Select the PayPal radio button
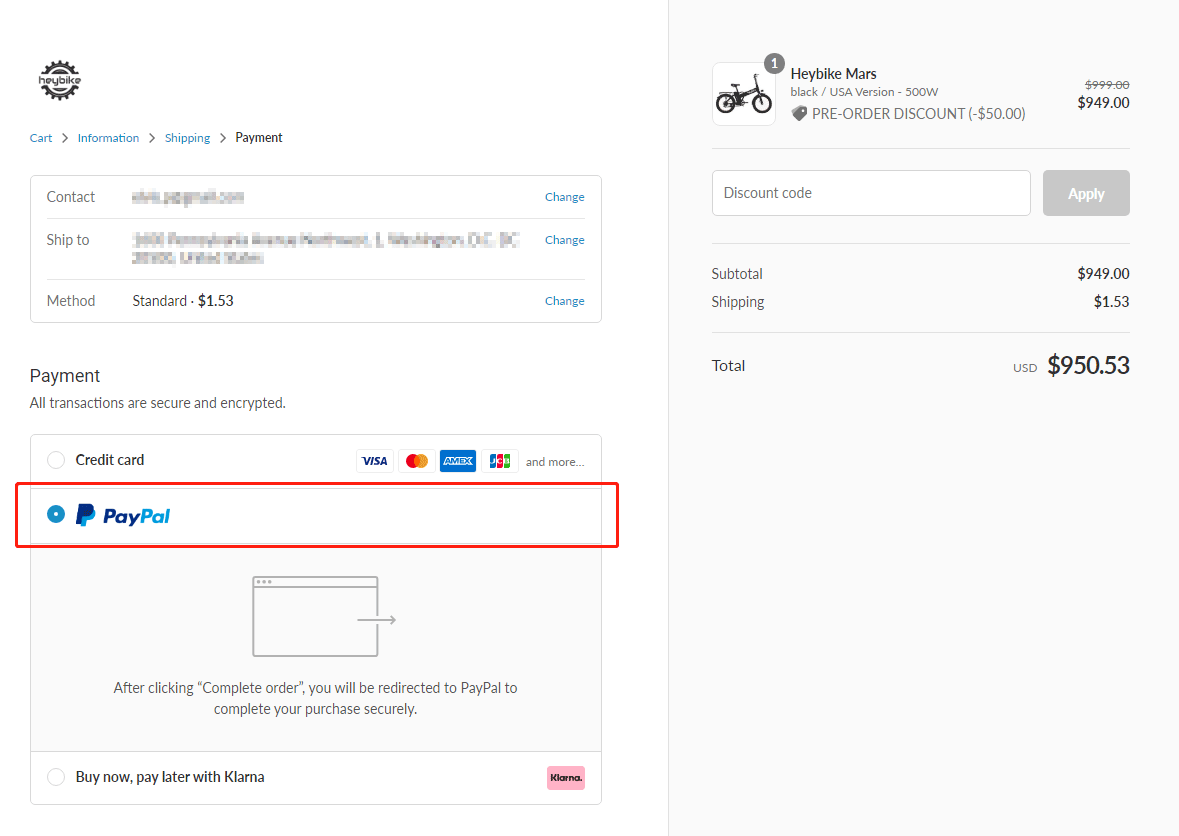This screenshot has width=1179, height=836. coord(56,514)
